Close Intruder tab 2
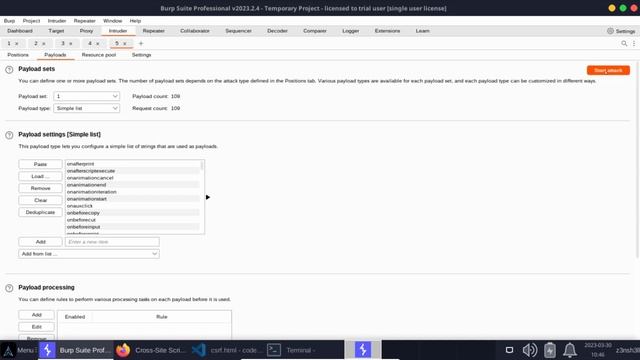Screen dimensions: 640x360 44,44
